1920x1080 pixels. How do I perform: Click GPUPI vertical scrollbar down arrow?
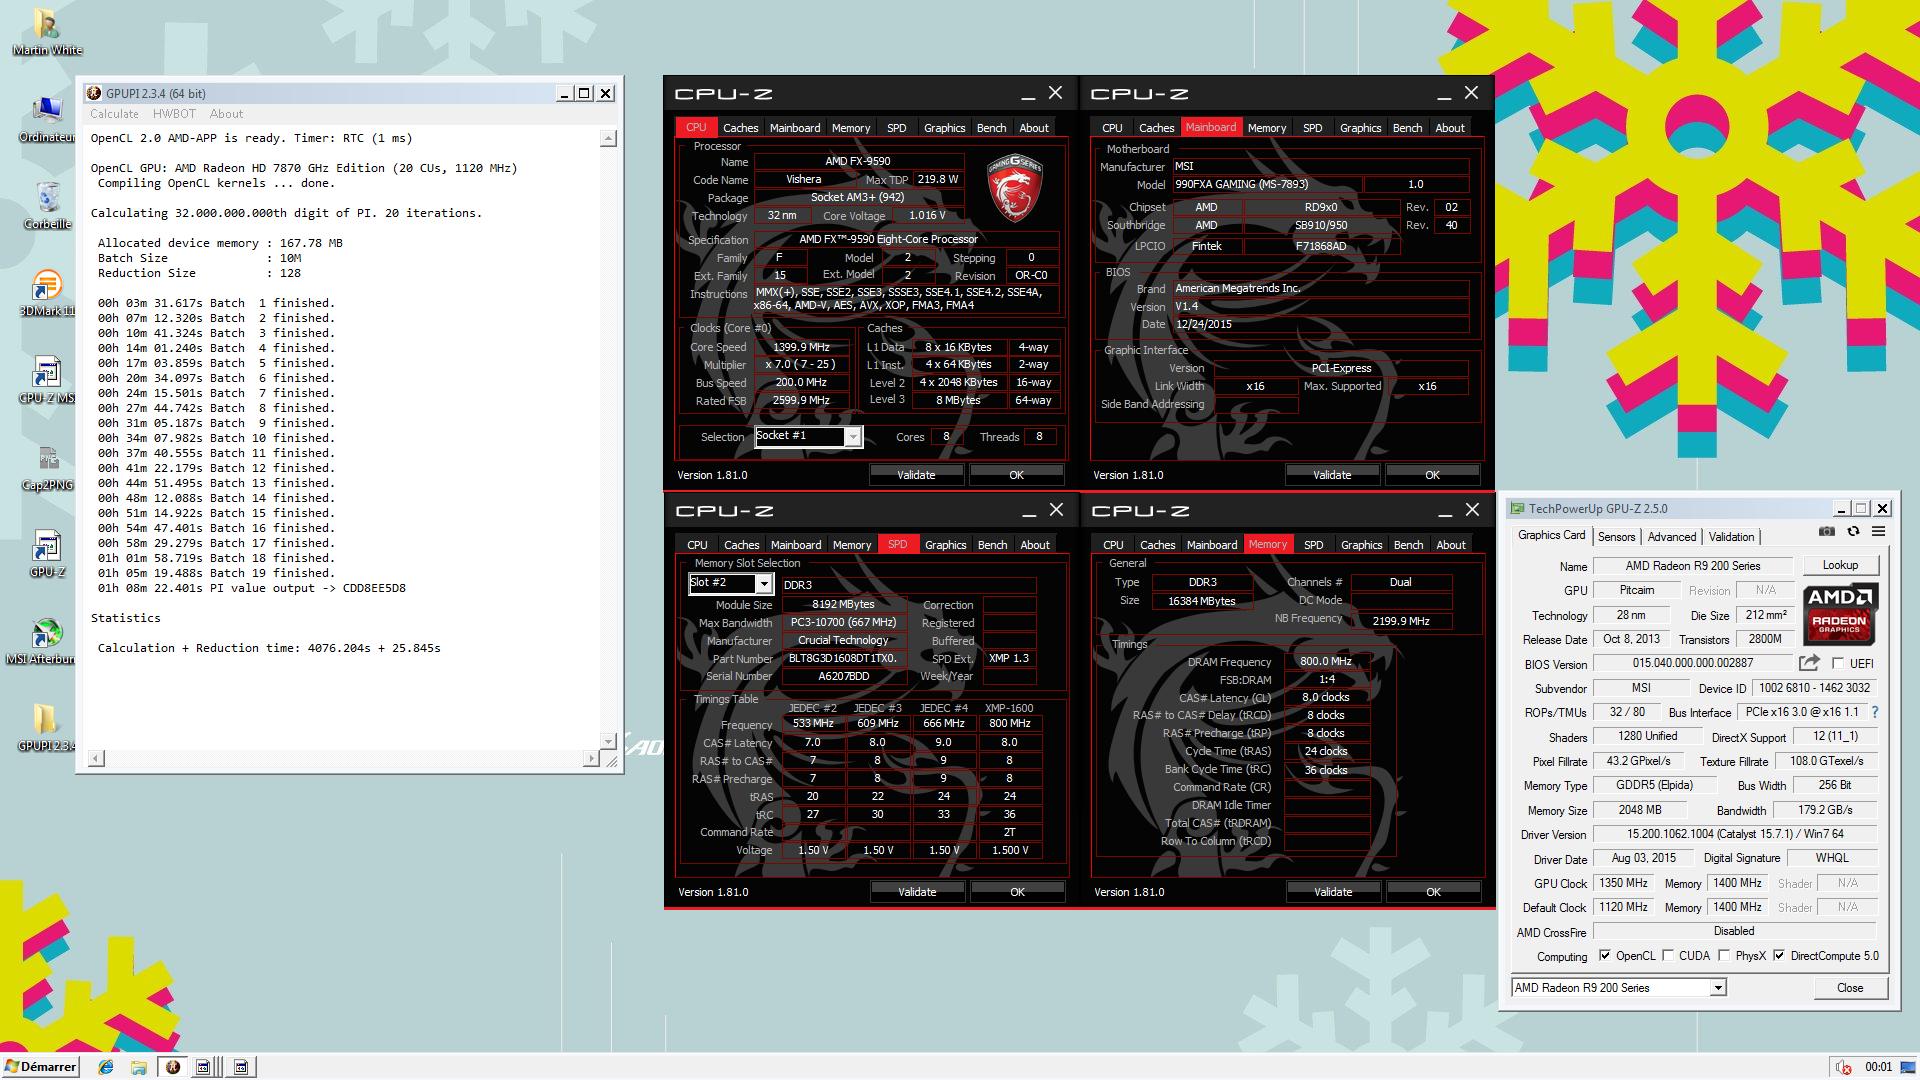tap(608, 740)
